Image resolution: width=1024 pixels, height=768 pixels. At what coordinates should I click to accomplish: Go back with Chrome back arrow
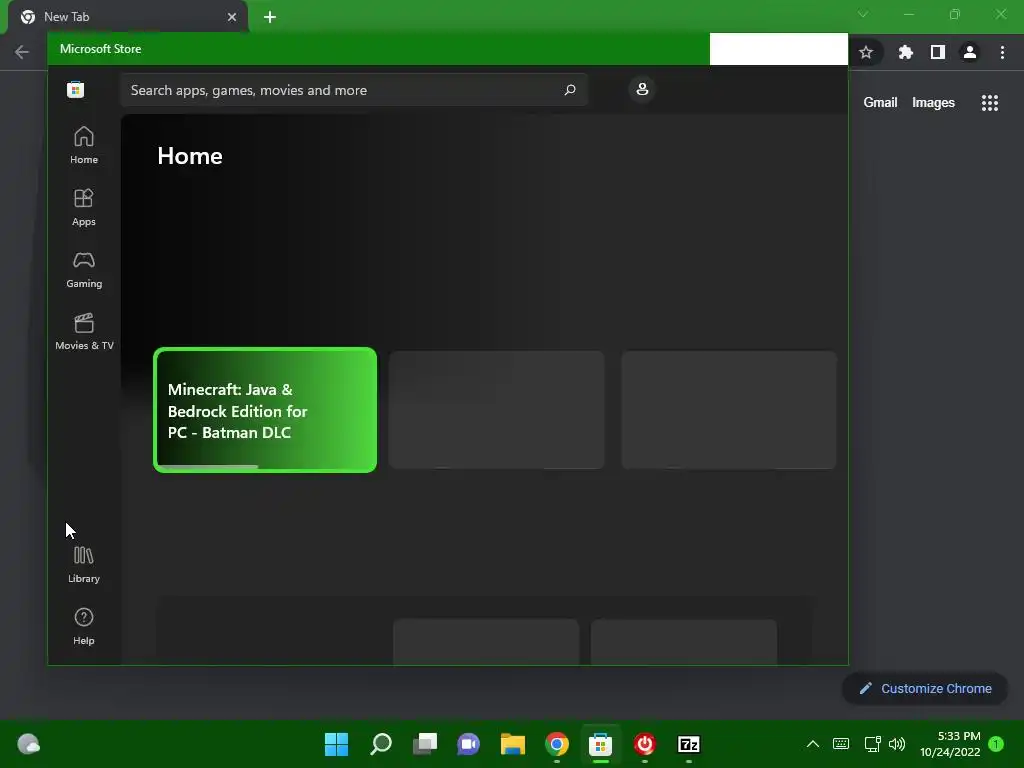[x=22, y=52]
